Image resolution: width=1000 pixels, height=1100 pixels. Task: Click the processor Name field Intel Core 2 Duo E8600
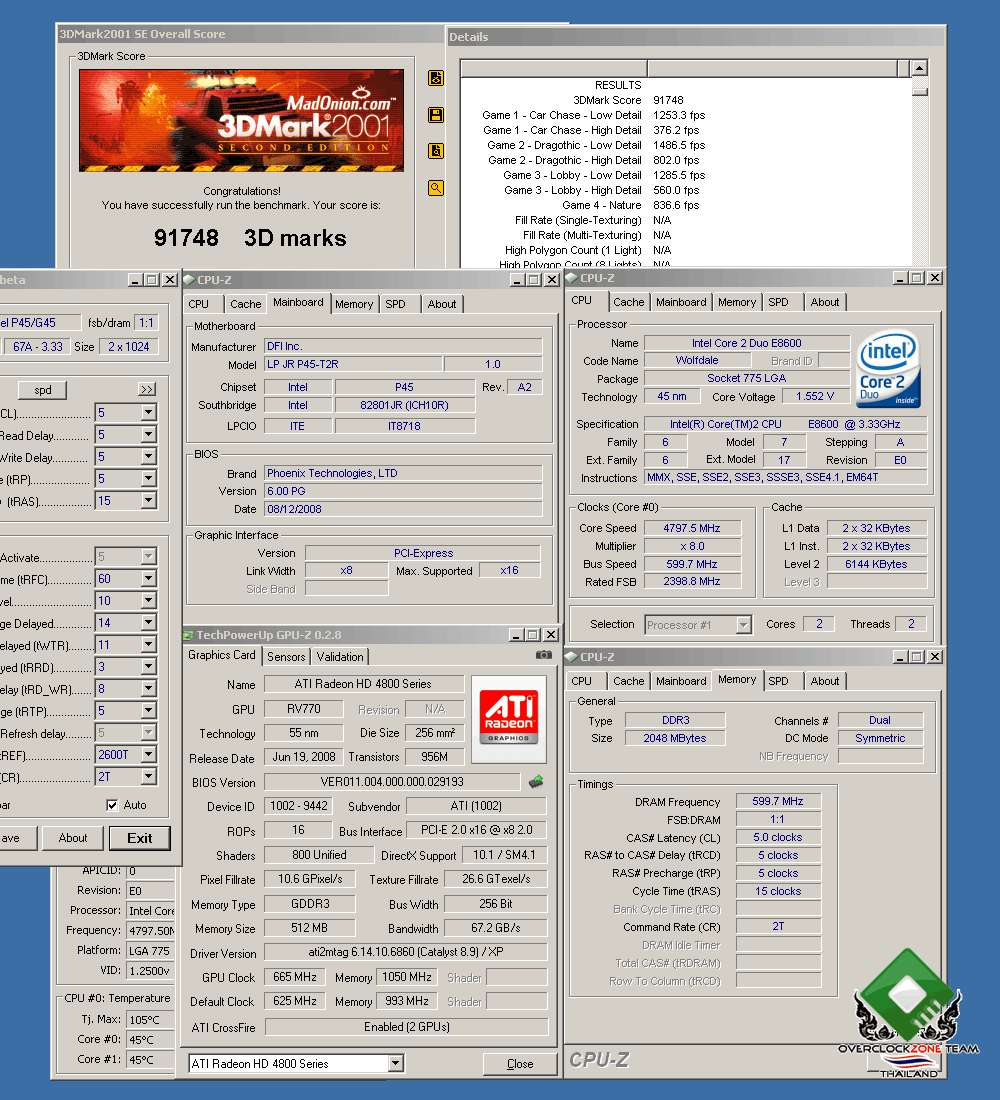click(747, 342)
